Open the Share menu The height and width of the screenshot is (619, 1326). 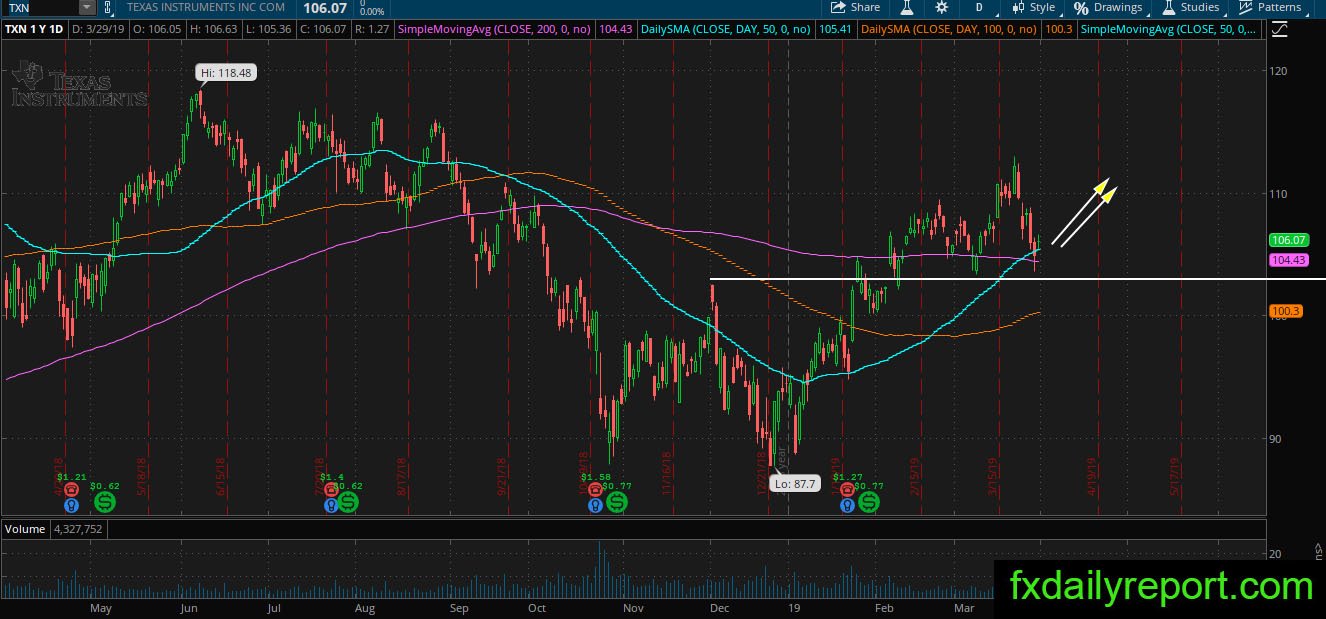pyautogui.click(x=856, y=7)
